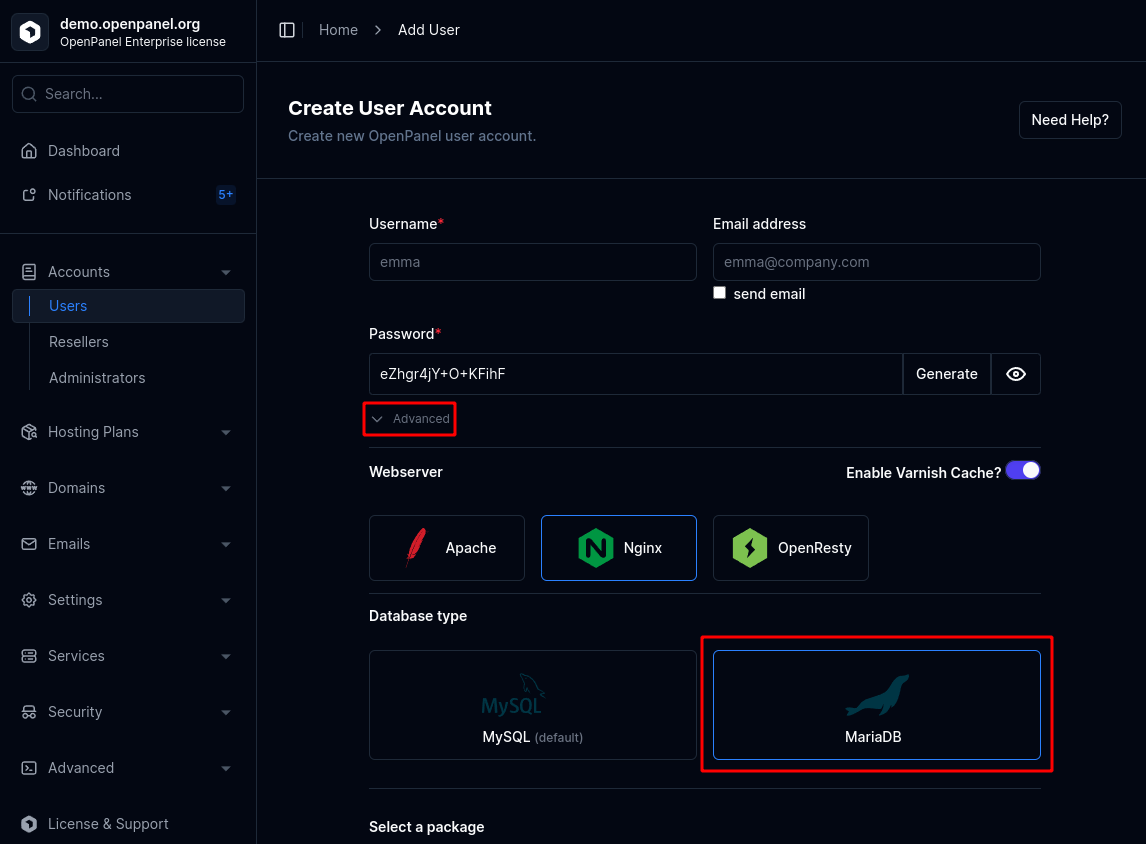Select Nginx as webserver
Viewport: 1146px width, 844px height.
point(618,548)
